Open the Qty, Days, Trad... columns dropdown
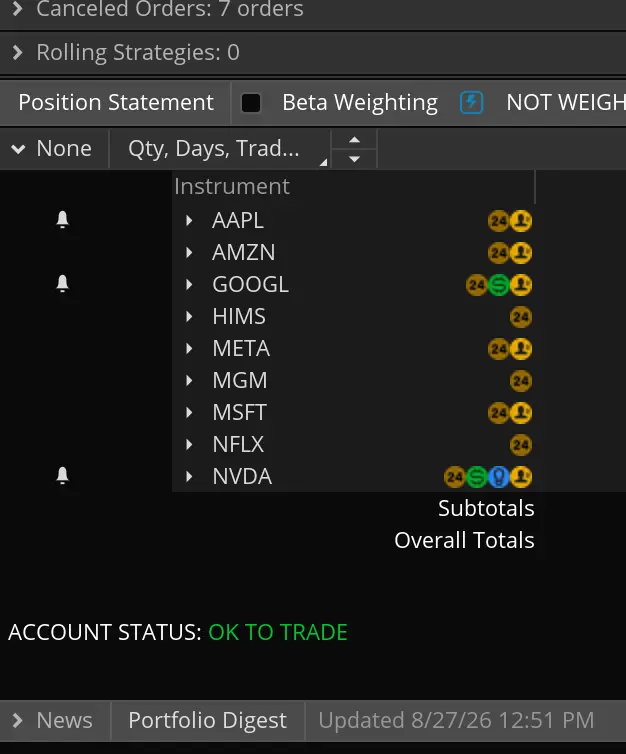Viewport: 626px width, 754px height. pos(220,149)
